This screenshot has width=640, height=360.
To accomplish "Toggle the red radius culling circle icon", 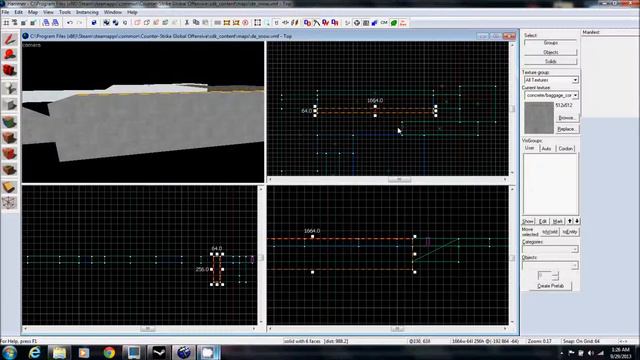I will click(x=245, y=23).
